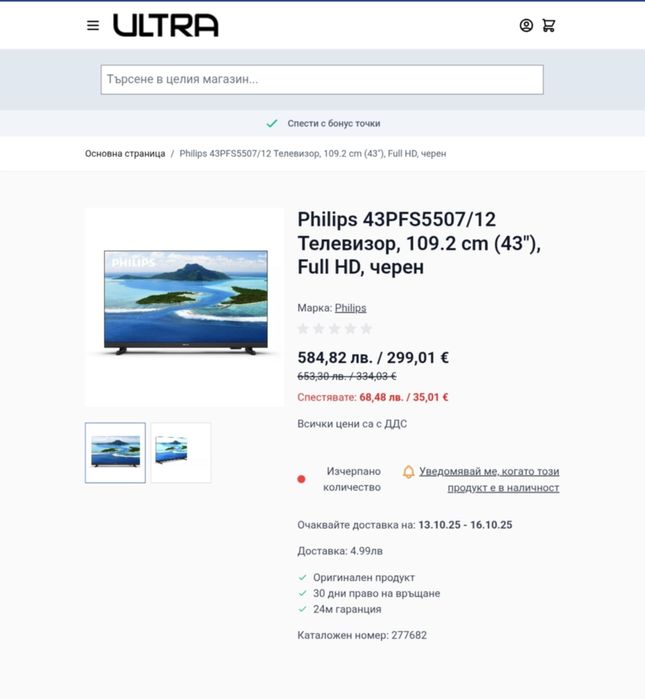The image size is (645, 699).
Task: Click the green checkmark beside bonus points
Action: tap(272, 123)
